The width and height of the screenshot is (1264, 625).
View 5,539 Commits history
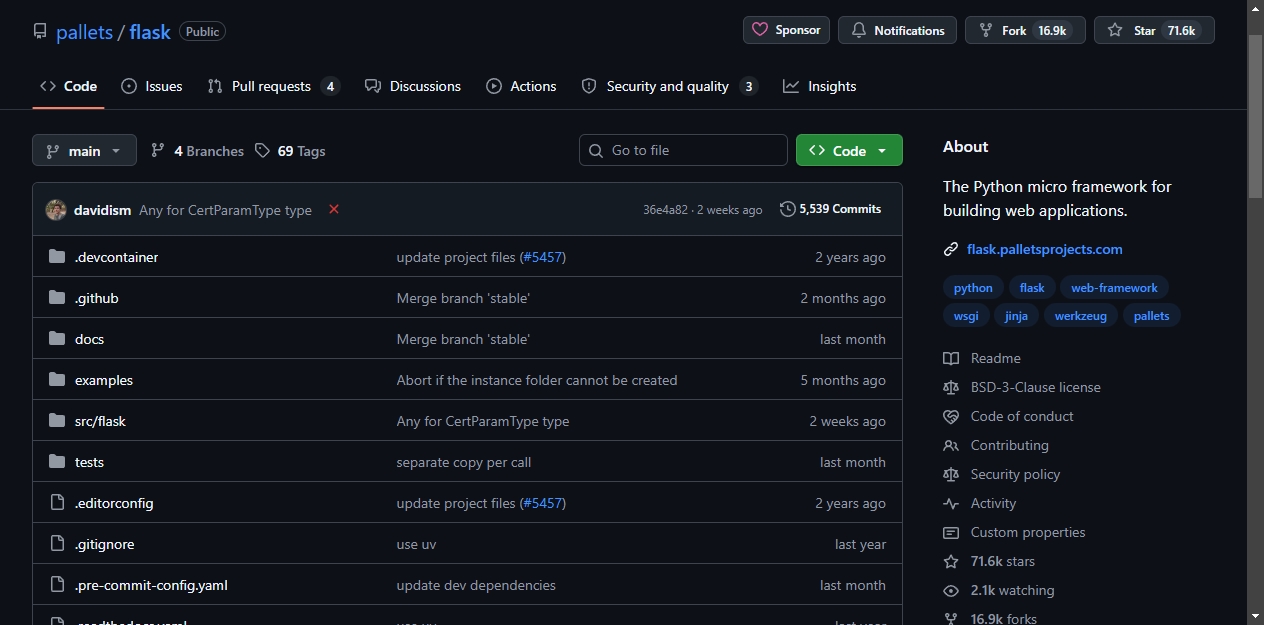(x=831, y=209)
